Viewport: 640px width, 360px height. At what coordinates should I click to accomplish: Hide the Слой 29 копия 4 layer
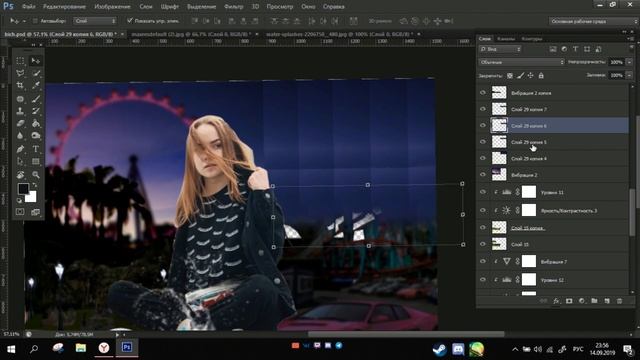point(483,158)
